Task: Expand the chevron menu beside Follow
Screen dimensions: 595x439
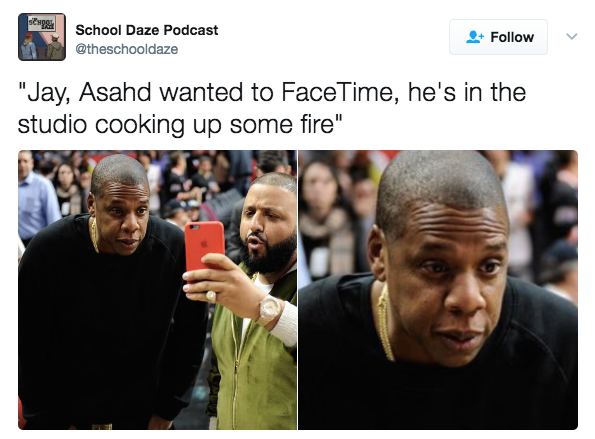Action: (571, 36)
